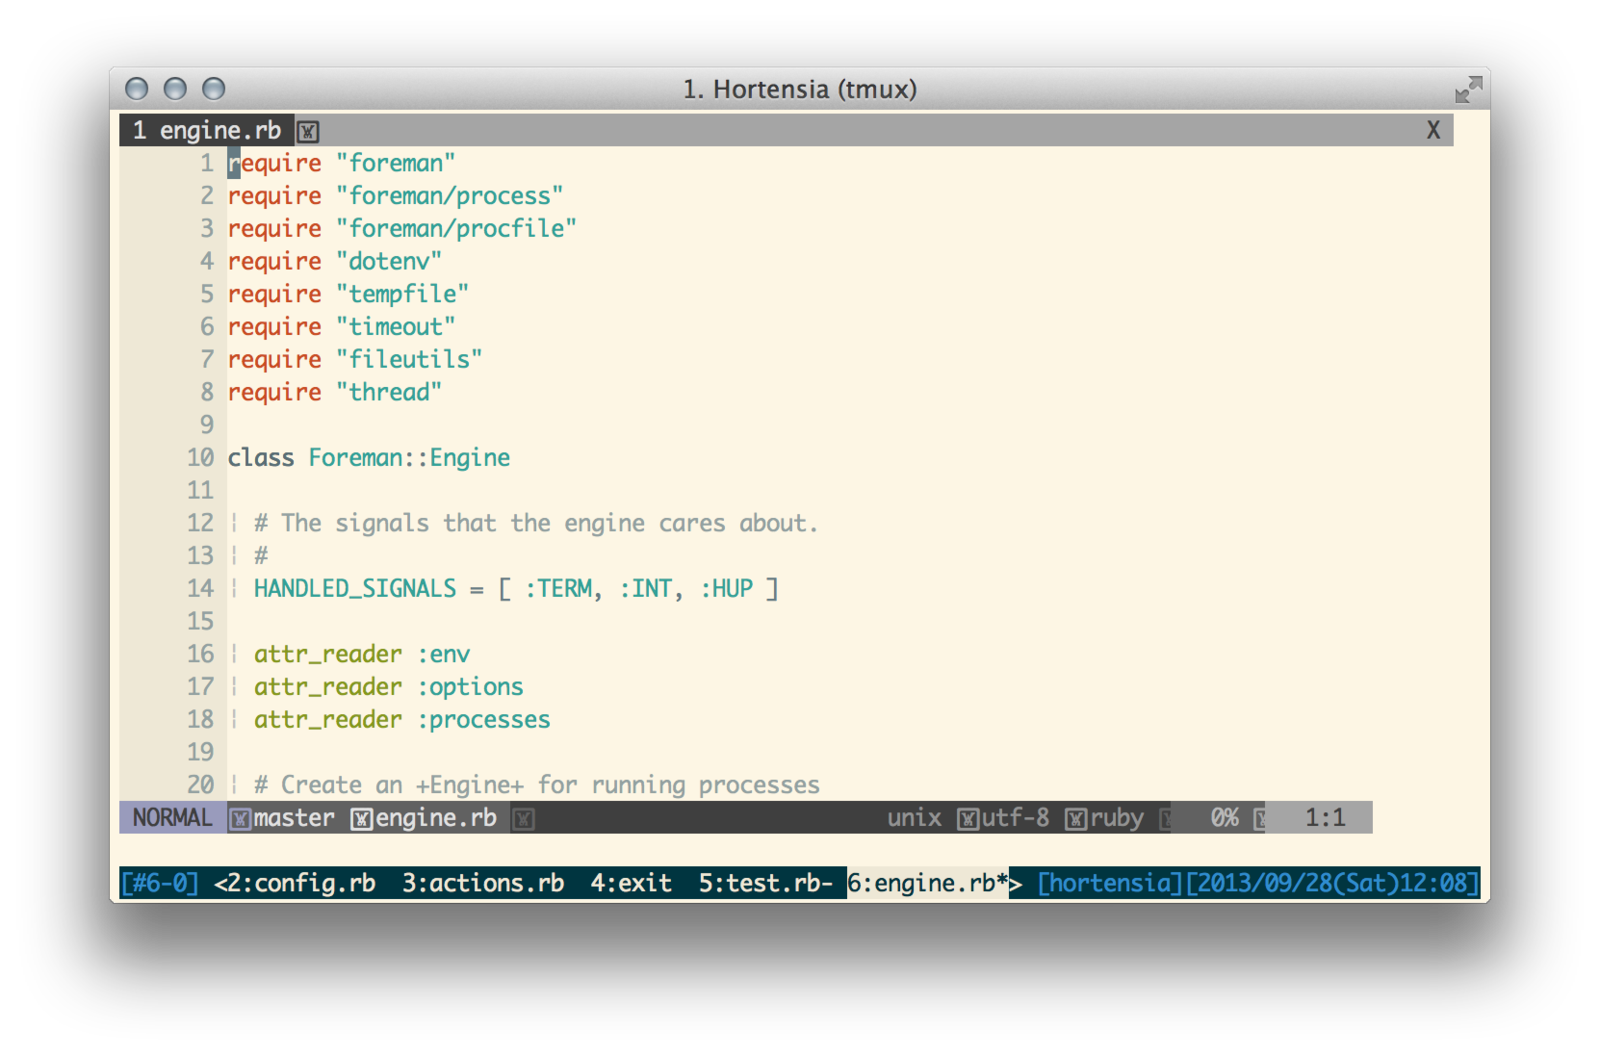Click the Foreman::Engine class name
This screenshot has height=1055, width=1600.
click(x=409, y=458)
